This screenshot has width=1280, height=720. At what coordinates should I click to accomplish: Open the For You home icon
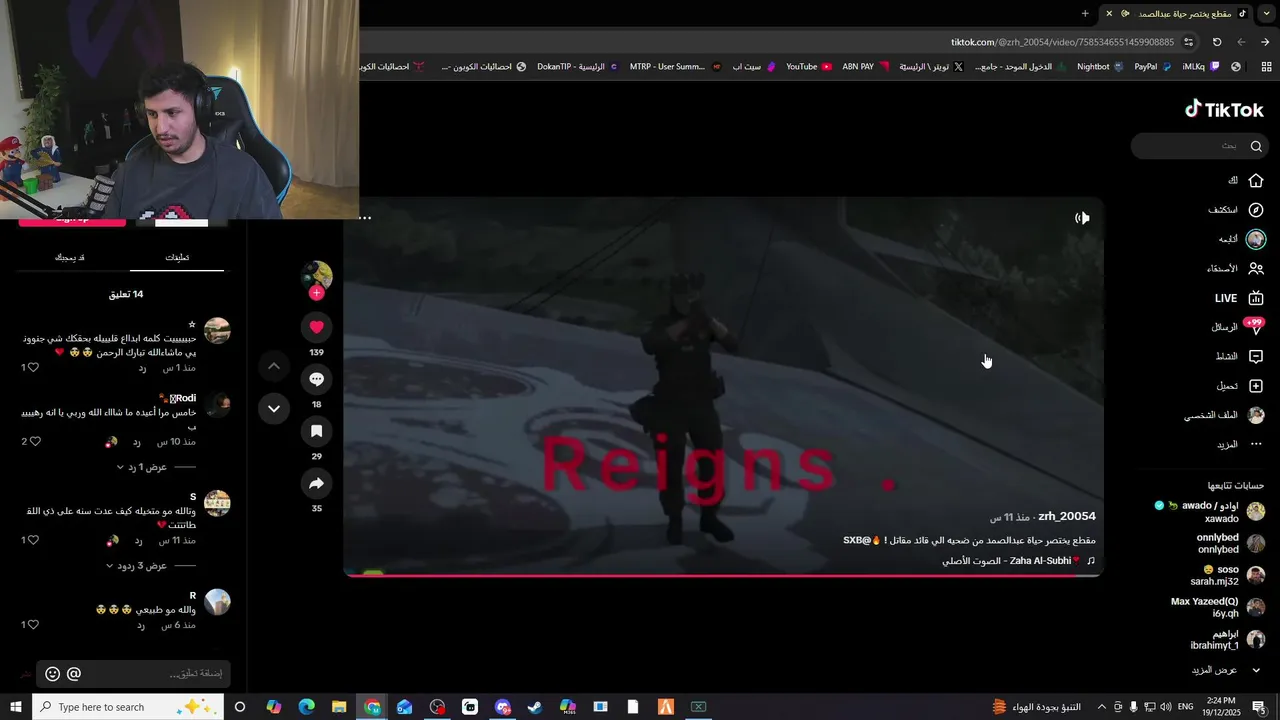(1255, 181)
